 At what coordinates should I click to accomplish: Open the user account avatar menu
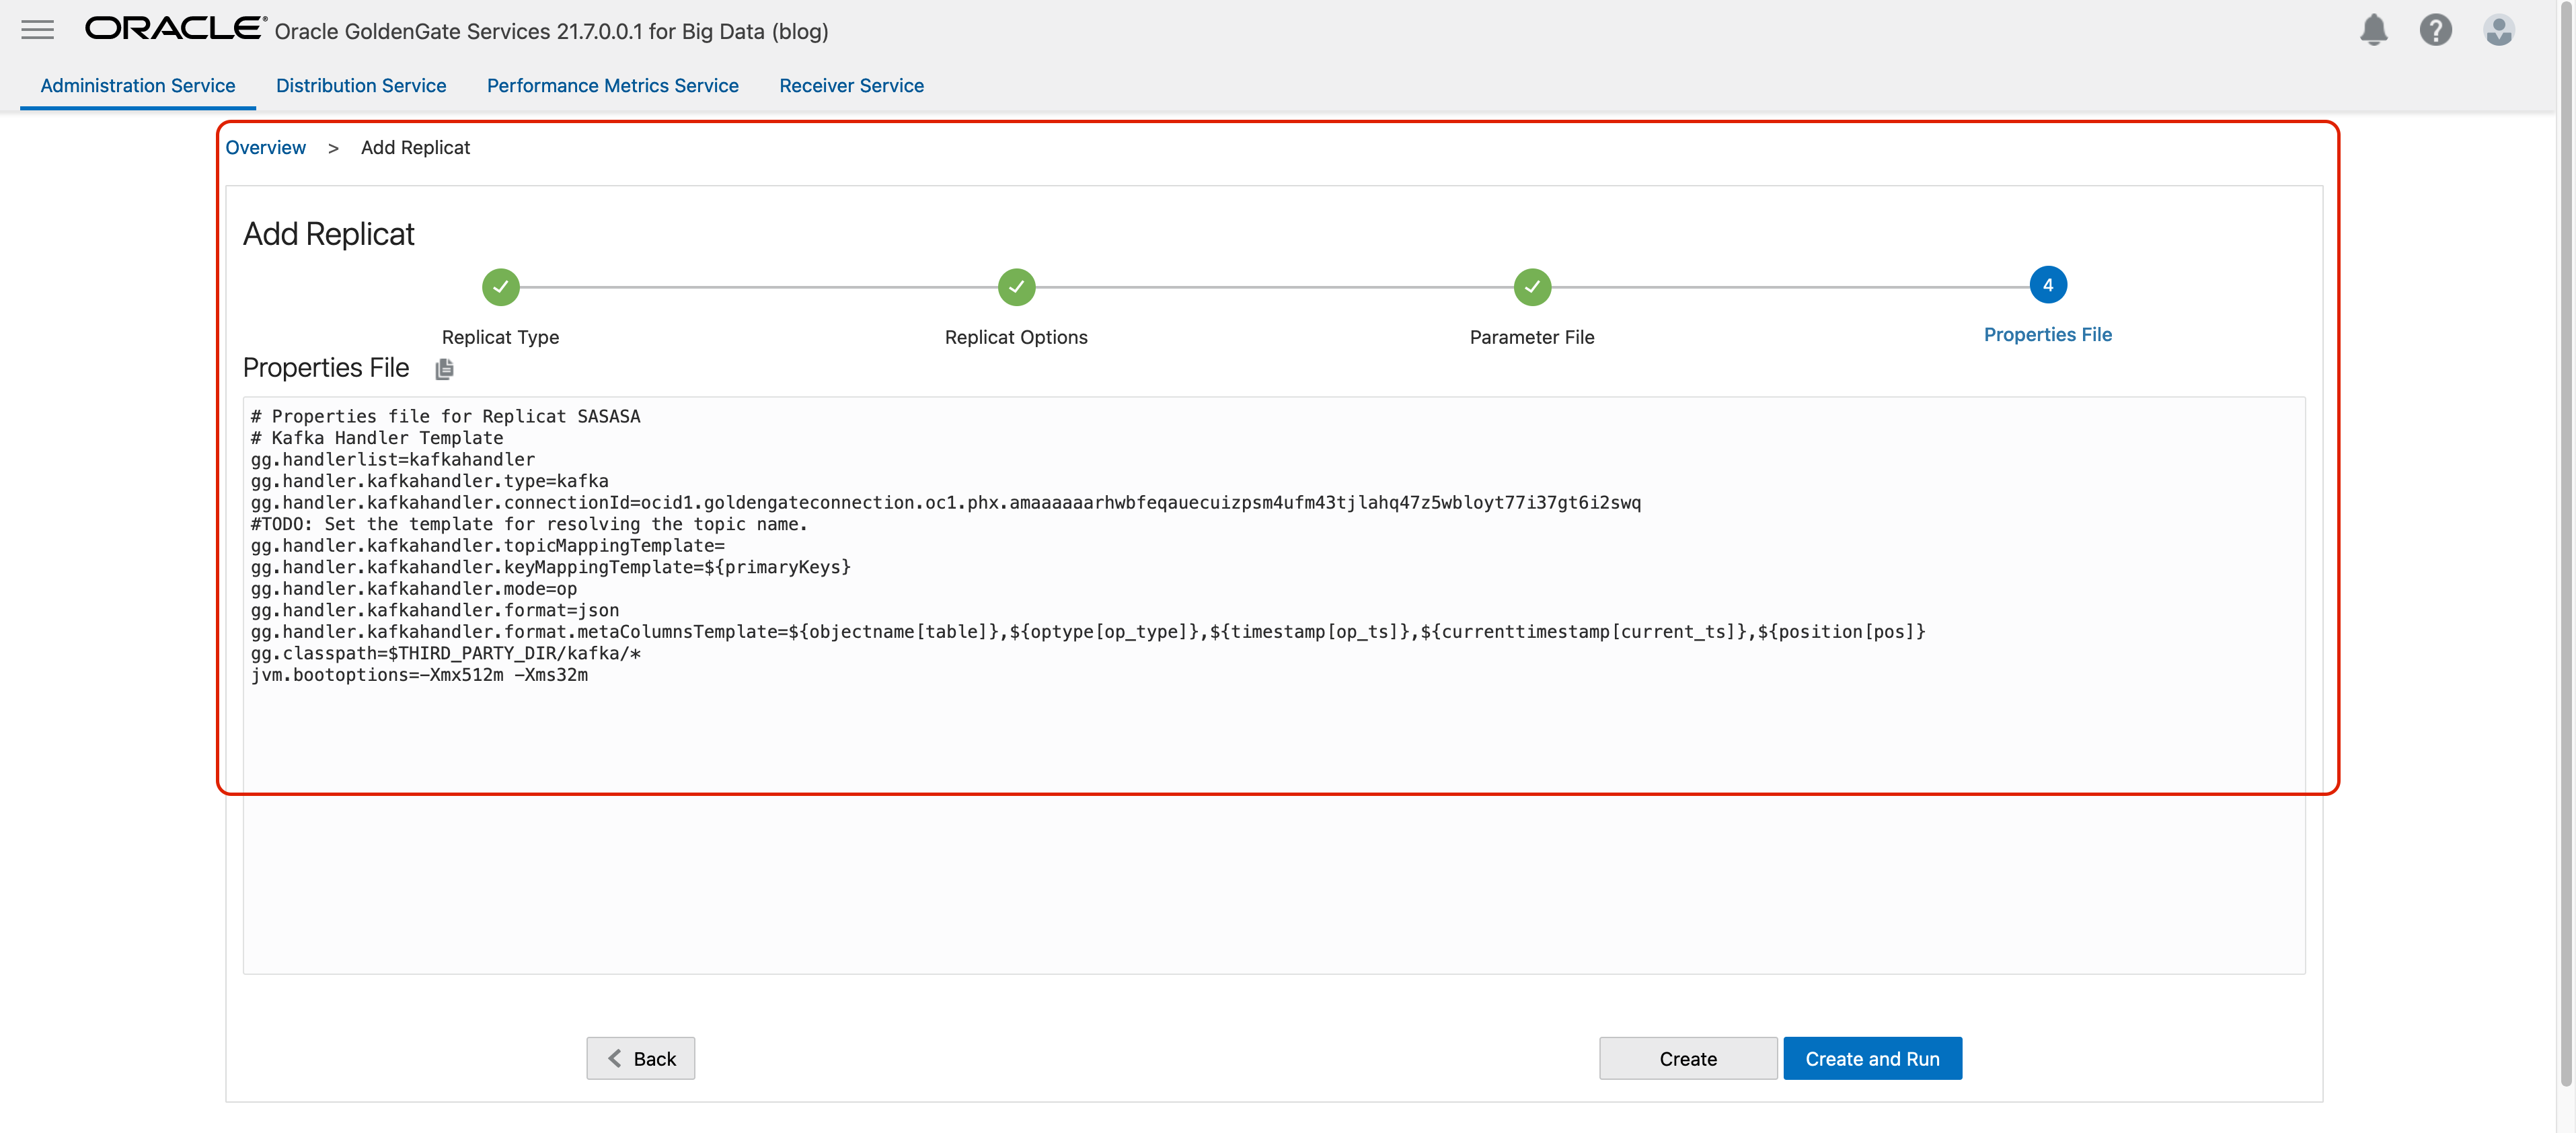point(2498,30)
